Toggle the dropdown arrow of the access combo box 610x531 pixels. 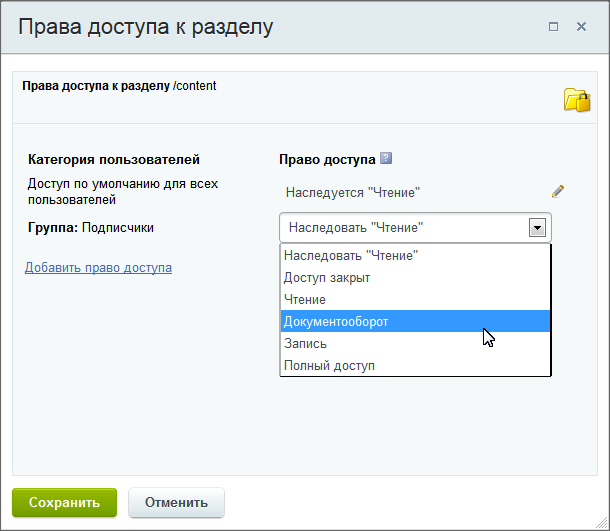537,228
